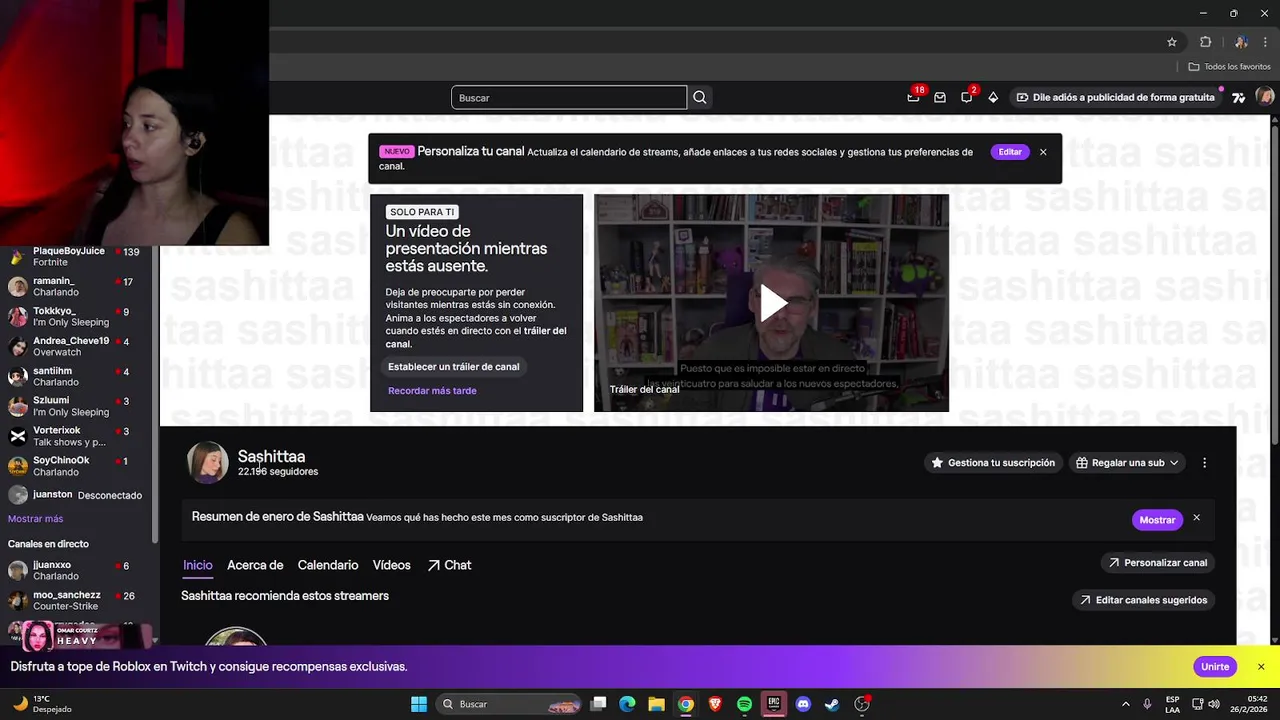1280x720 pixels.
Task: Focus the Twitch Buscar search field
Action: (569, 97)
